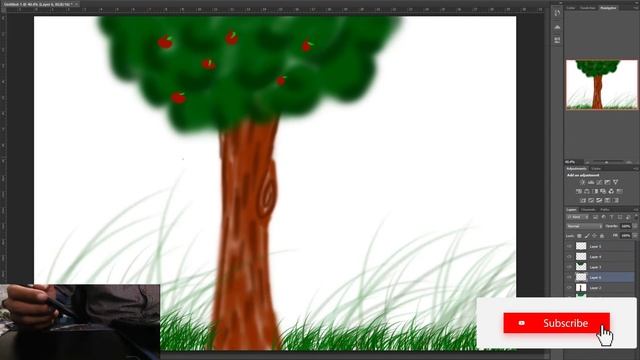Select Layer 4 in the Layers panel
Screen dimensions: 640x360
pos(600,256)
